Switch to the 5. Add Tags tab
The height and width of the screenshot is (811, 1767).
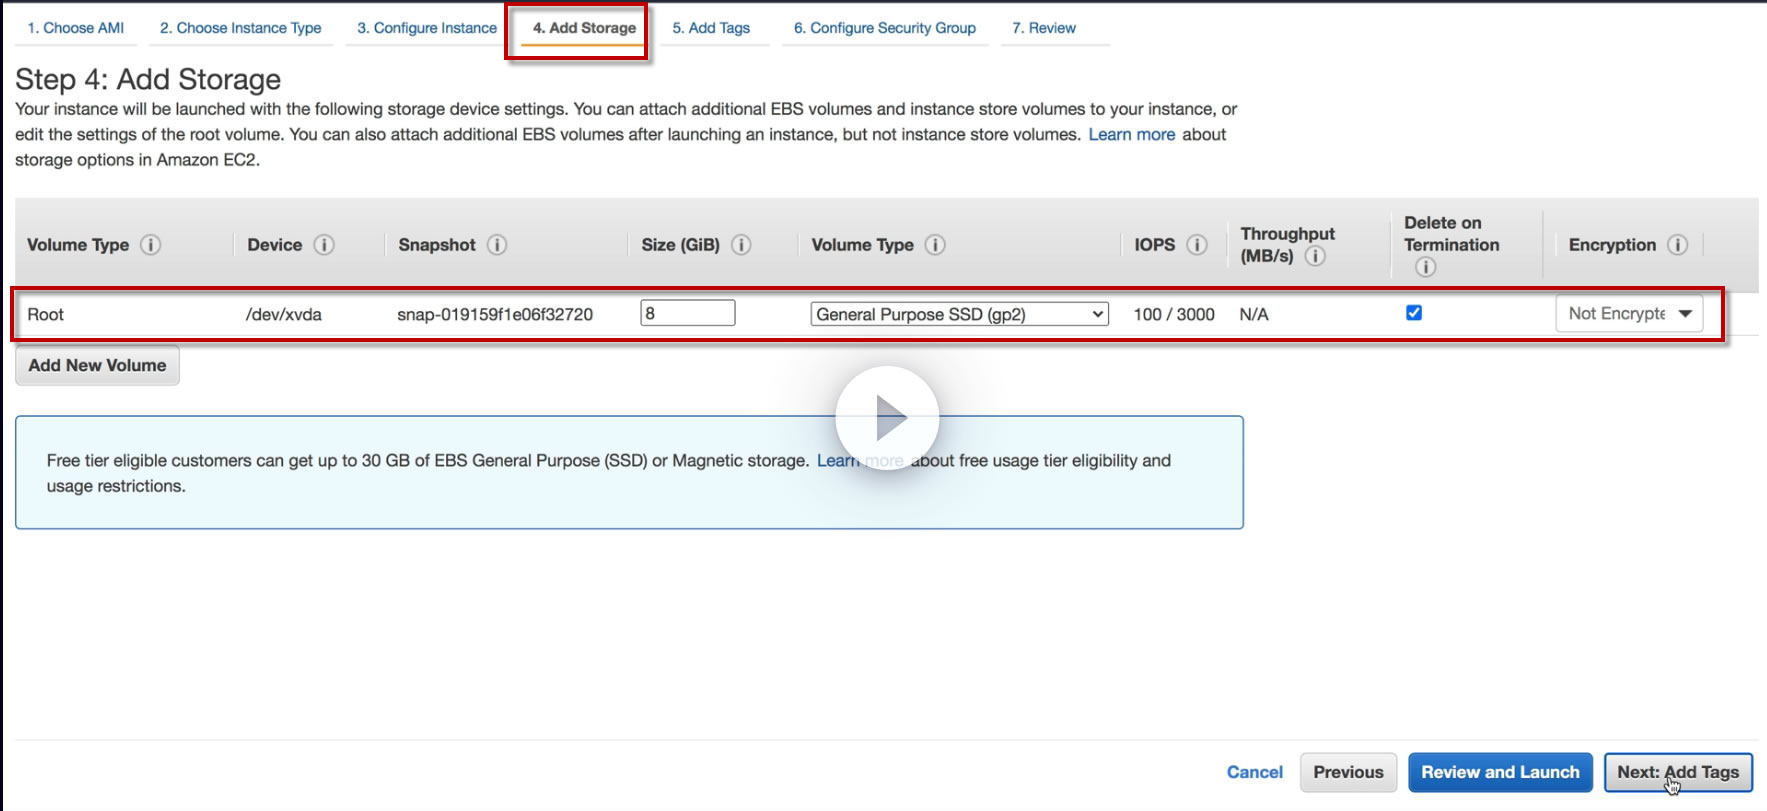click(711, 28)
